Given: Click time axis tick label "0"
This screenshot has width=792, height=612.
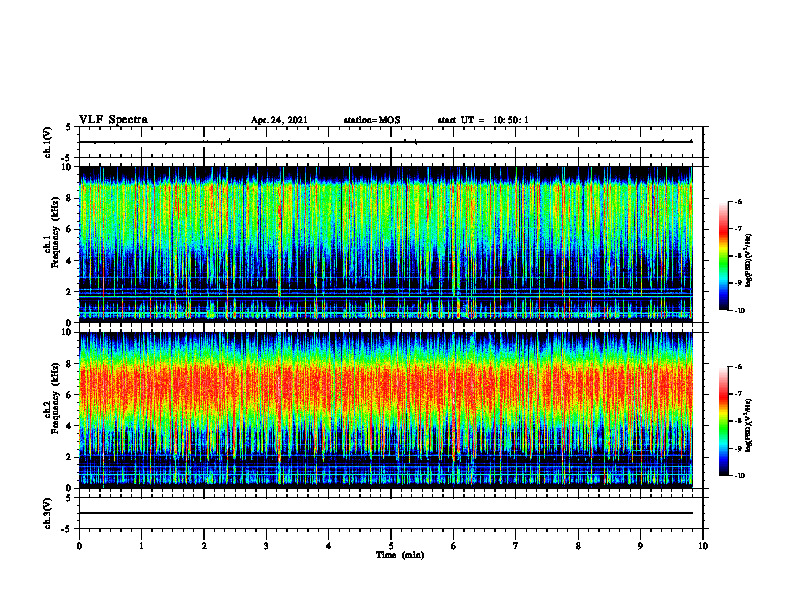Looking at the screenshot, I should [x=79, y=546].
